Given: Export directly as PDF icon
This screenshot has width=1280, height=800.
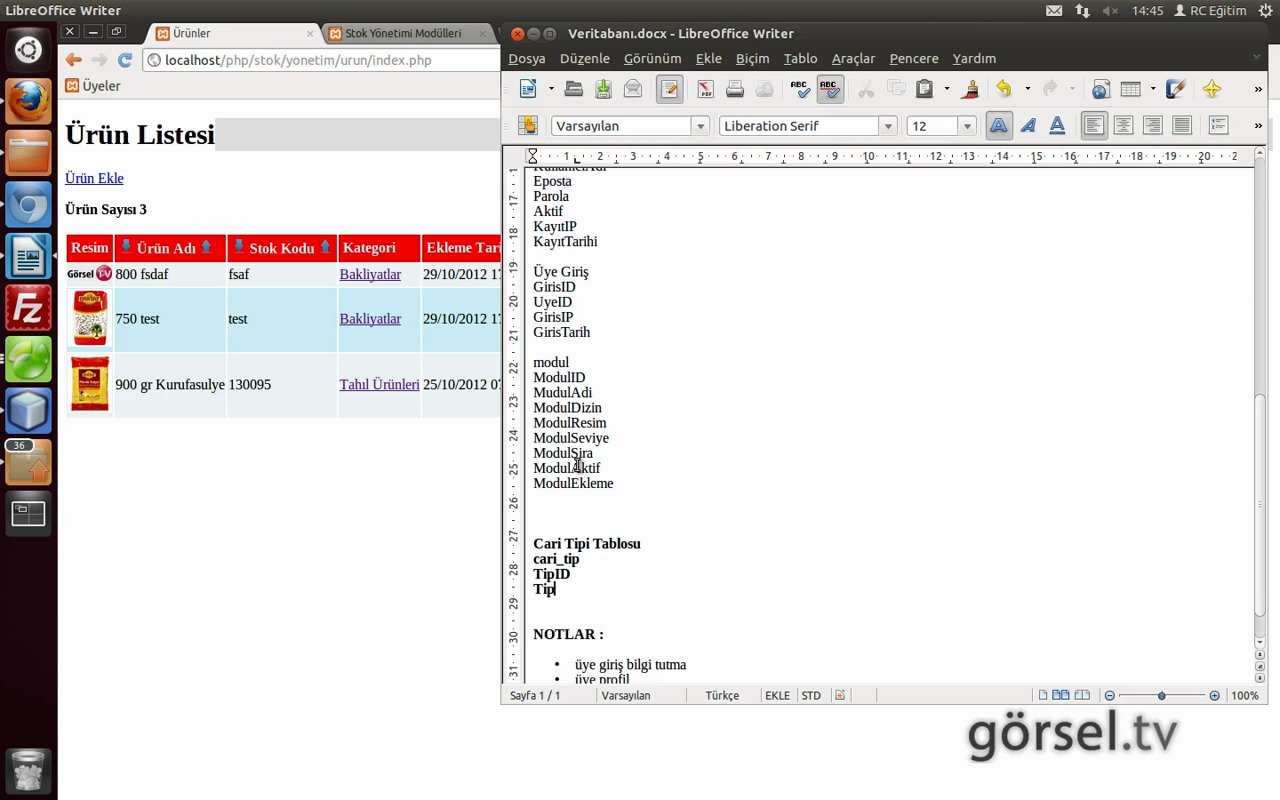Looking at the screenshot, I should click(x=705, y=89).
